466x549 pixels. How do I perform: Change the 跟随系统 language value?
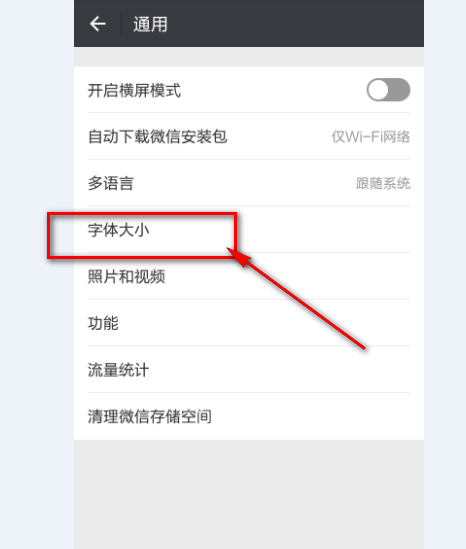click(383, 183)
